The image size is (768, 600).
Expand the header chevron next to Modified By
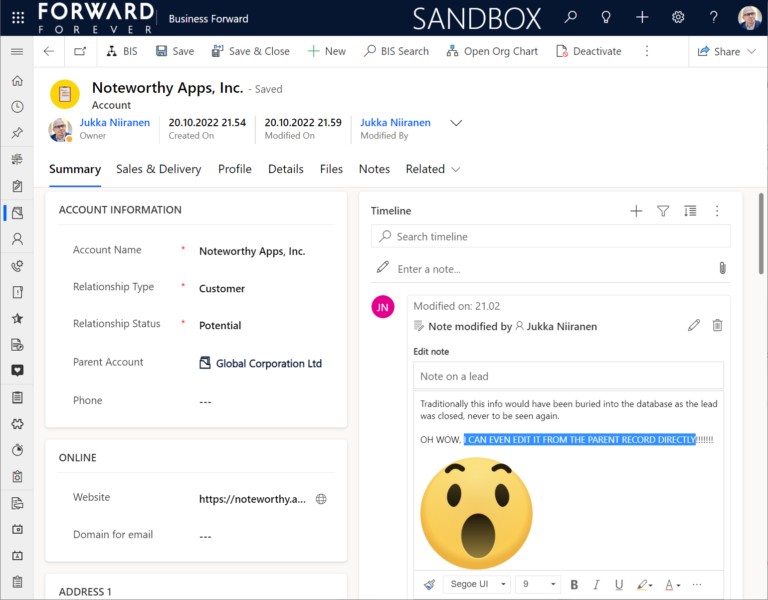pos(456,123)
